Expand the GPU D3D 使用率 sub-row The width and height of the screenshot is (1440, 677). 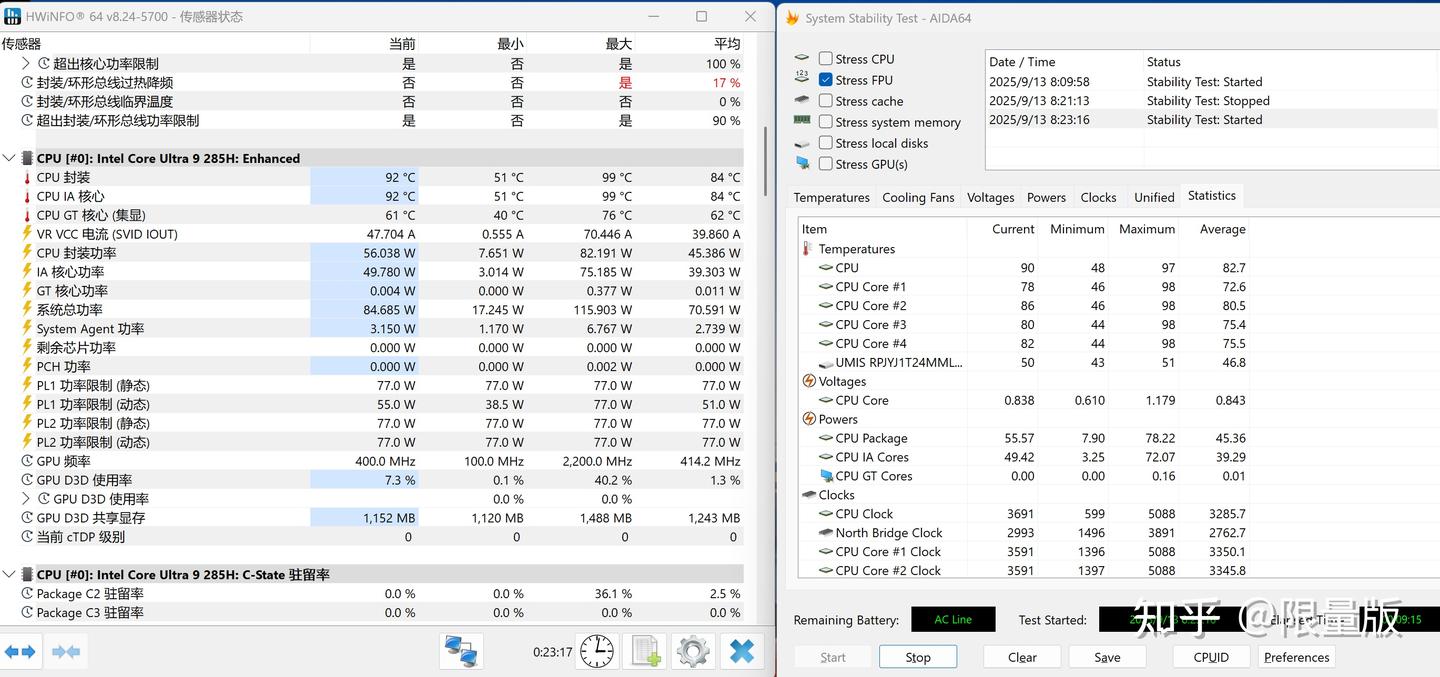tap(26, 498)
